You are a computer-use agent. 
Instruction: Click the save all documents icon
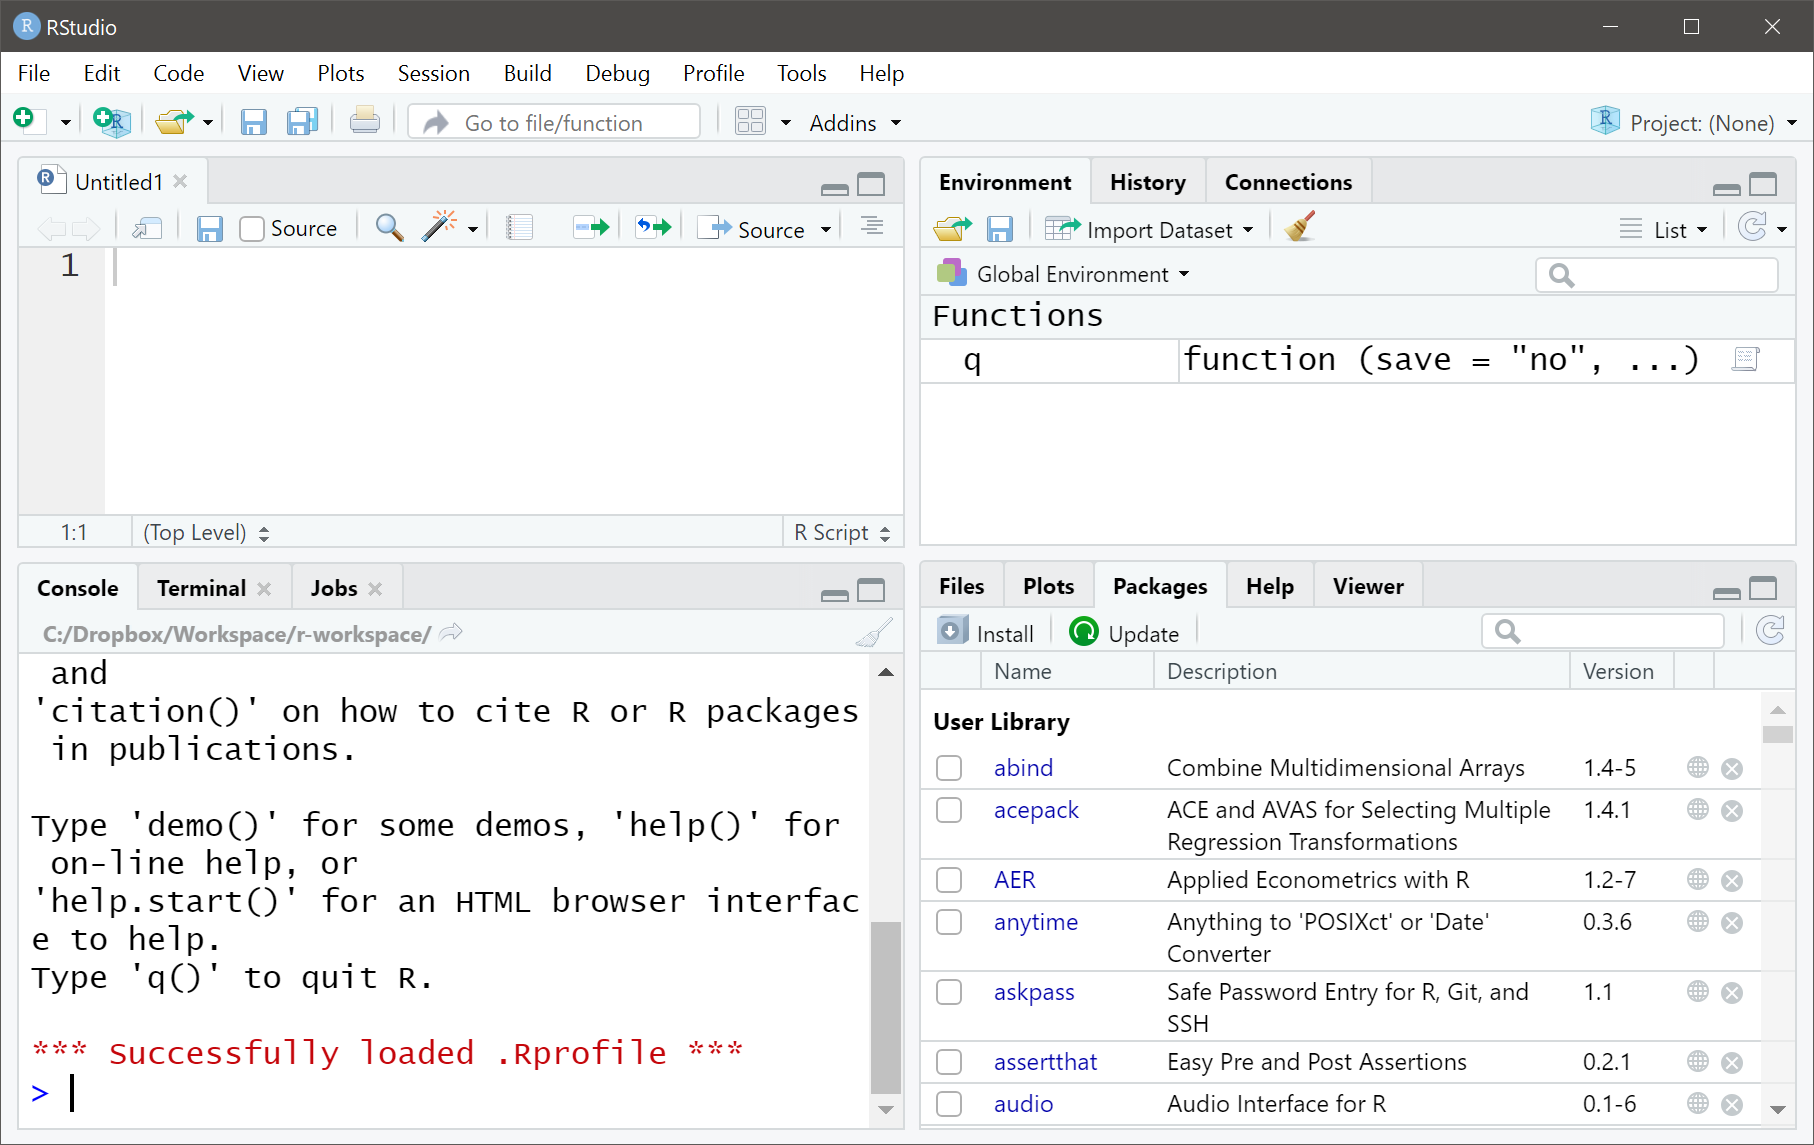click(302, 121)
